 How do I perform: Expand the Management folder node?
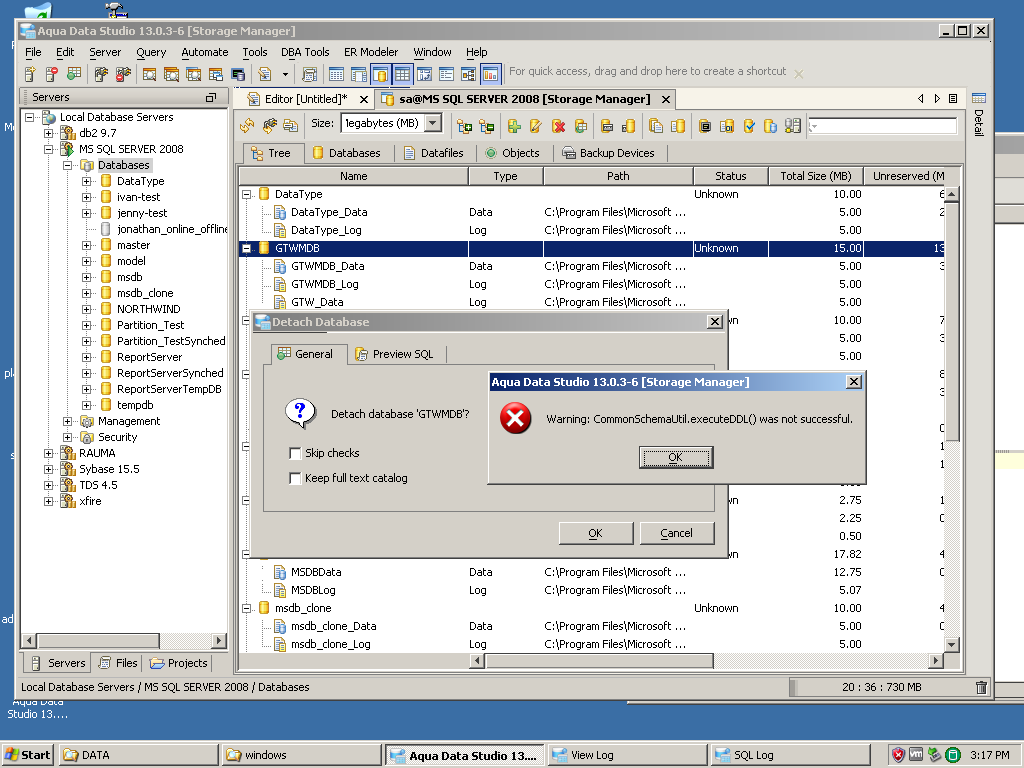67,421
